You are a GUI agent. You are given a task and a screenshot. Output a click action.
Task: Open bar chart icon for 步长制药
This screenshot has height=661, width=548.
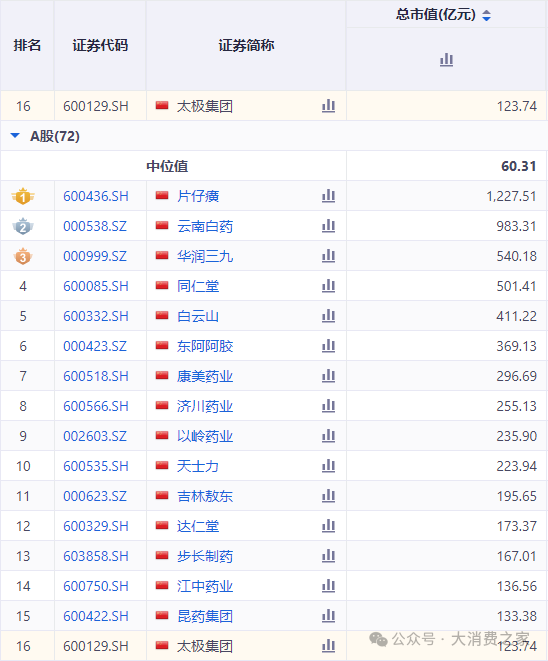click(x=328, y=556)
